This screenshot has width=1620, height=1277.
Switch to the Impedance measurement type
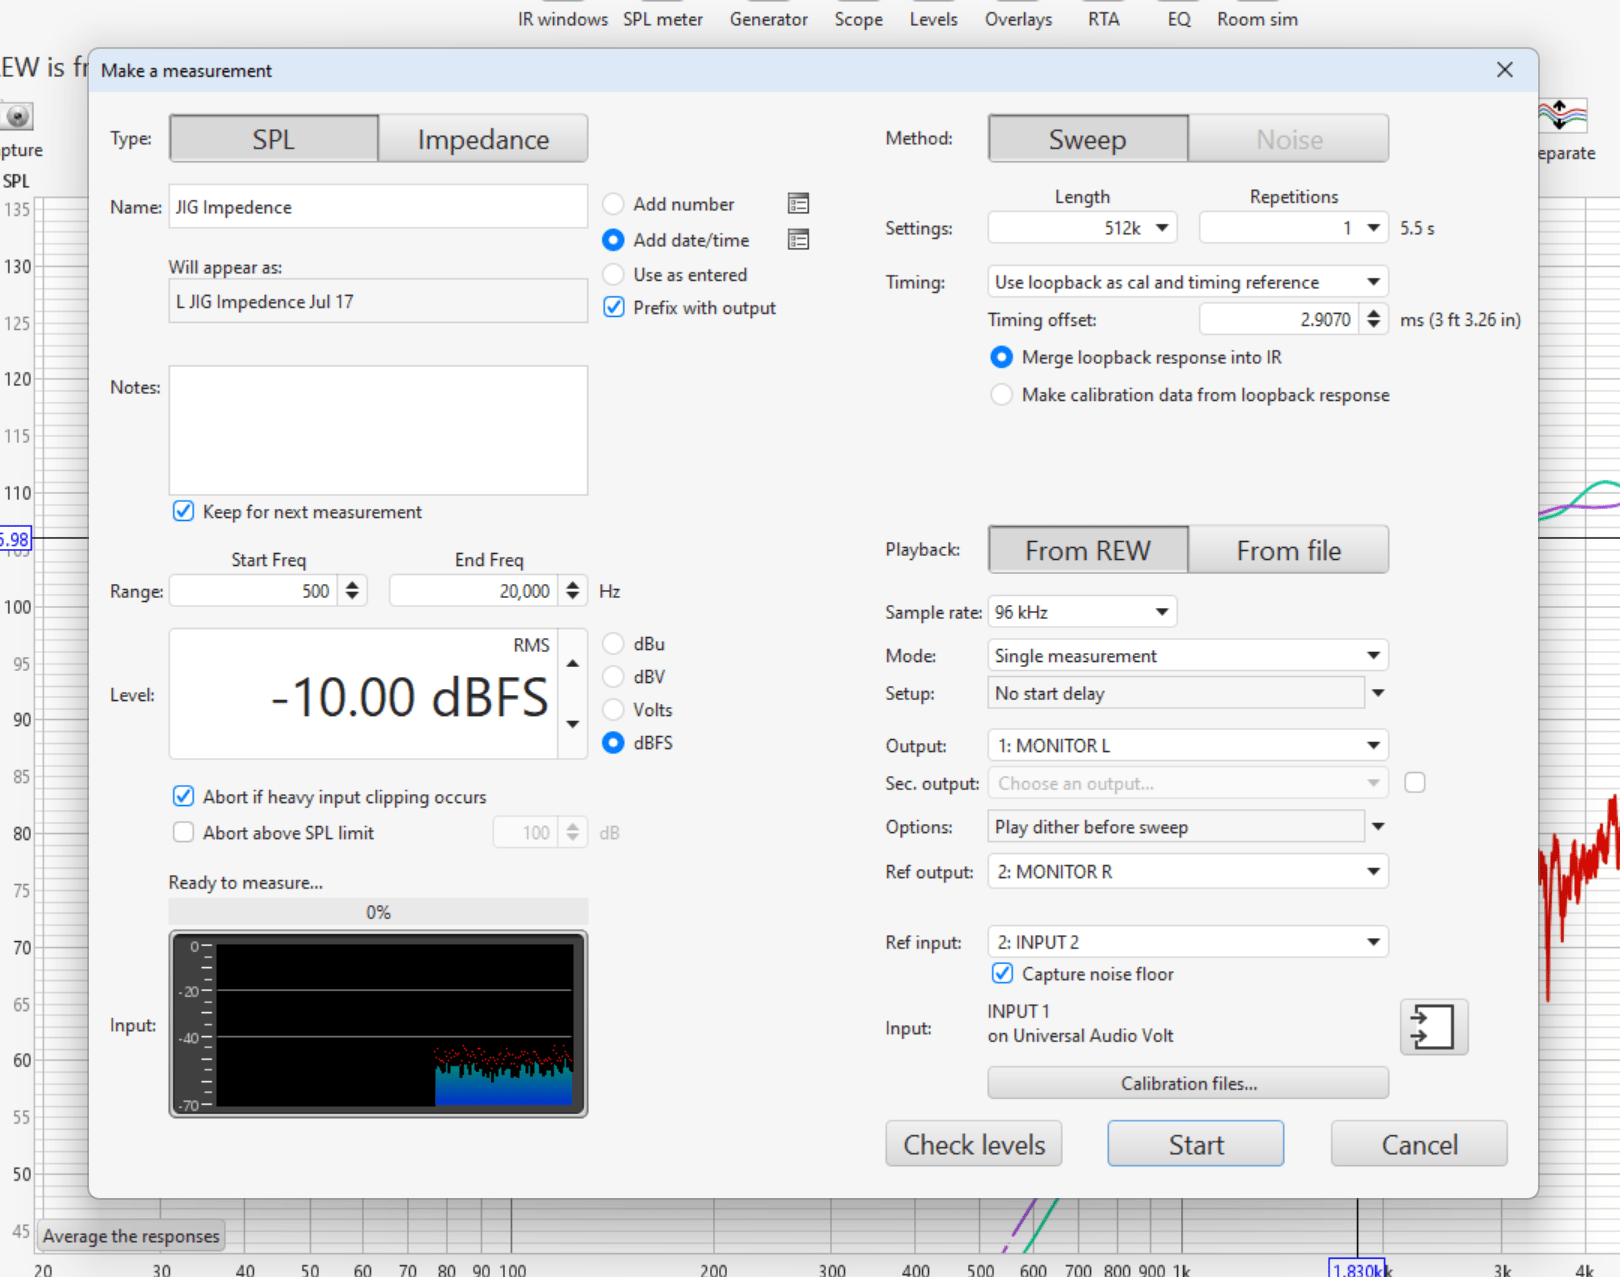483,139
